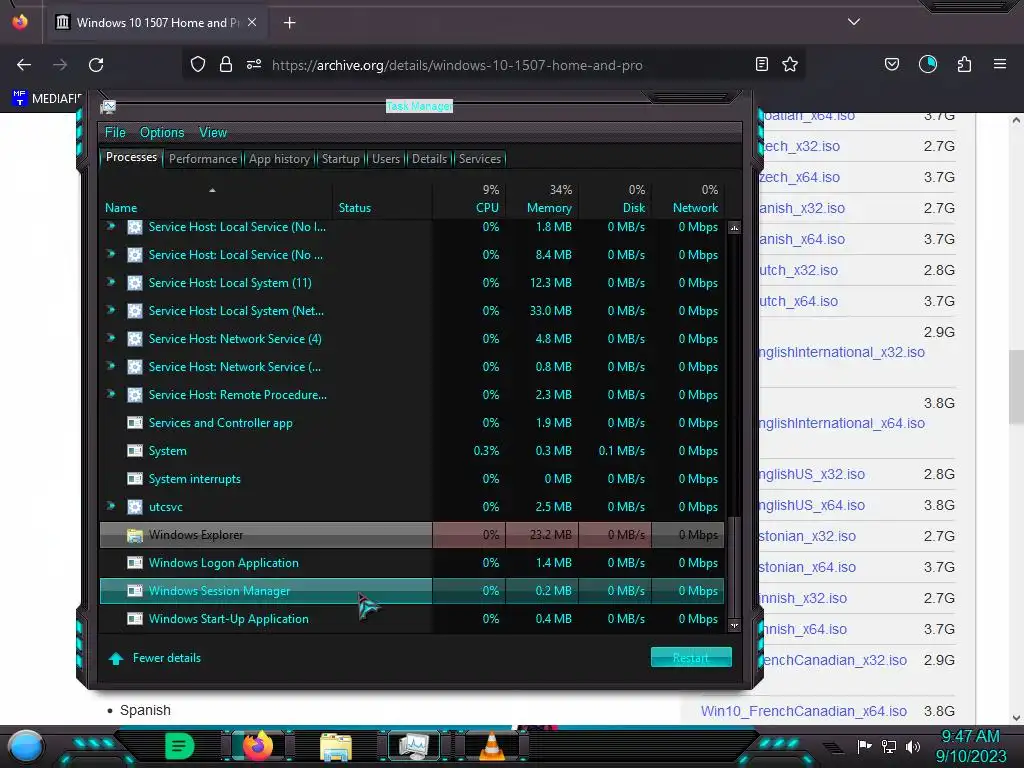
Task: Close the Windows 10 1507 tab
Action: click(252, 22)
